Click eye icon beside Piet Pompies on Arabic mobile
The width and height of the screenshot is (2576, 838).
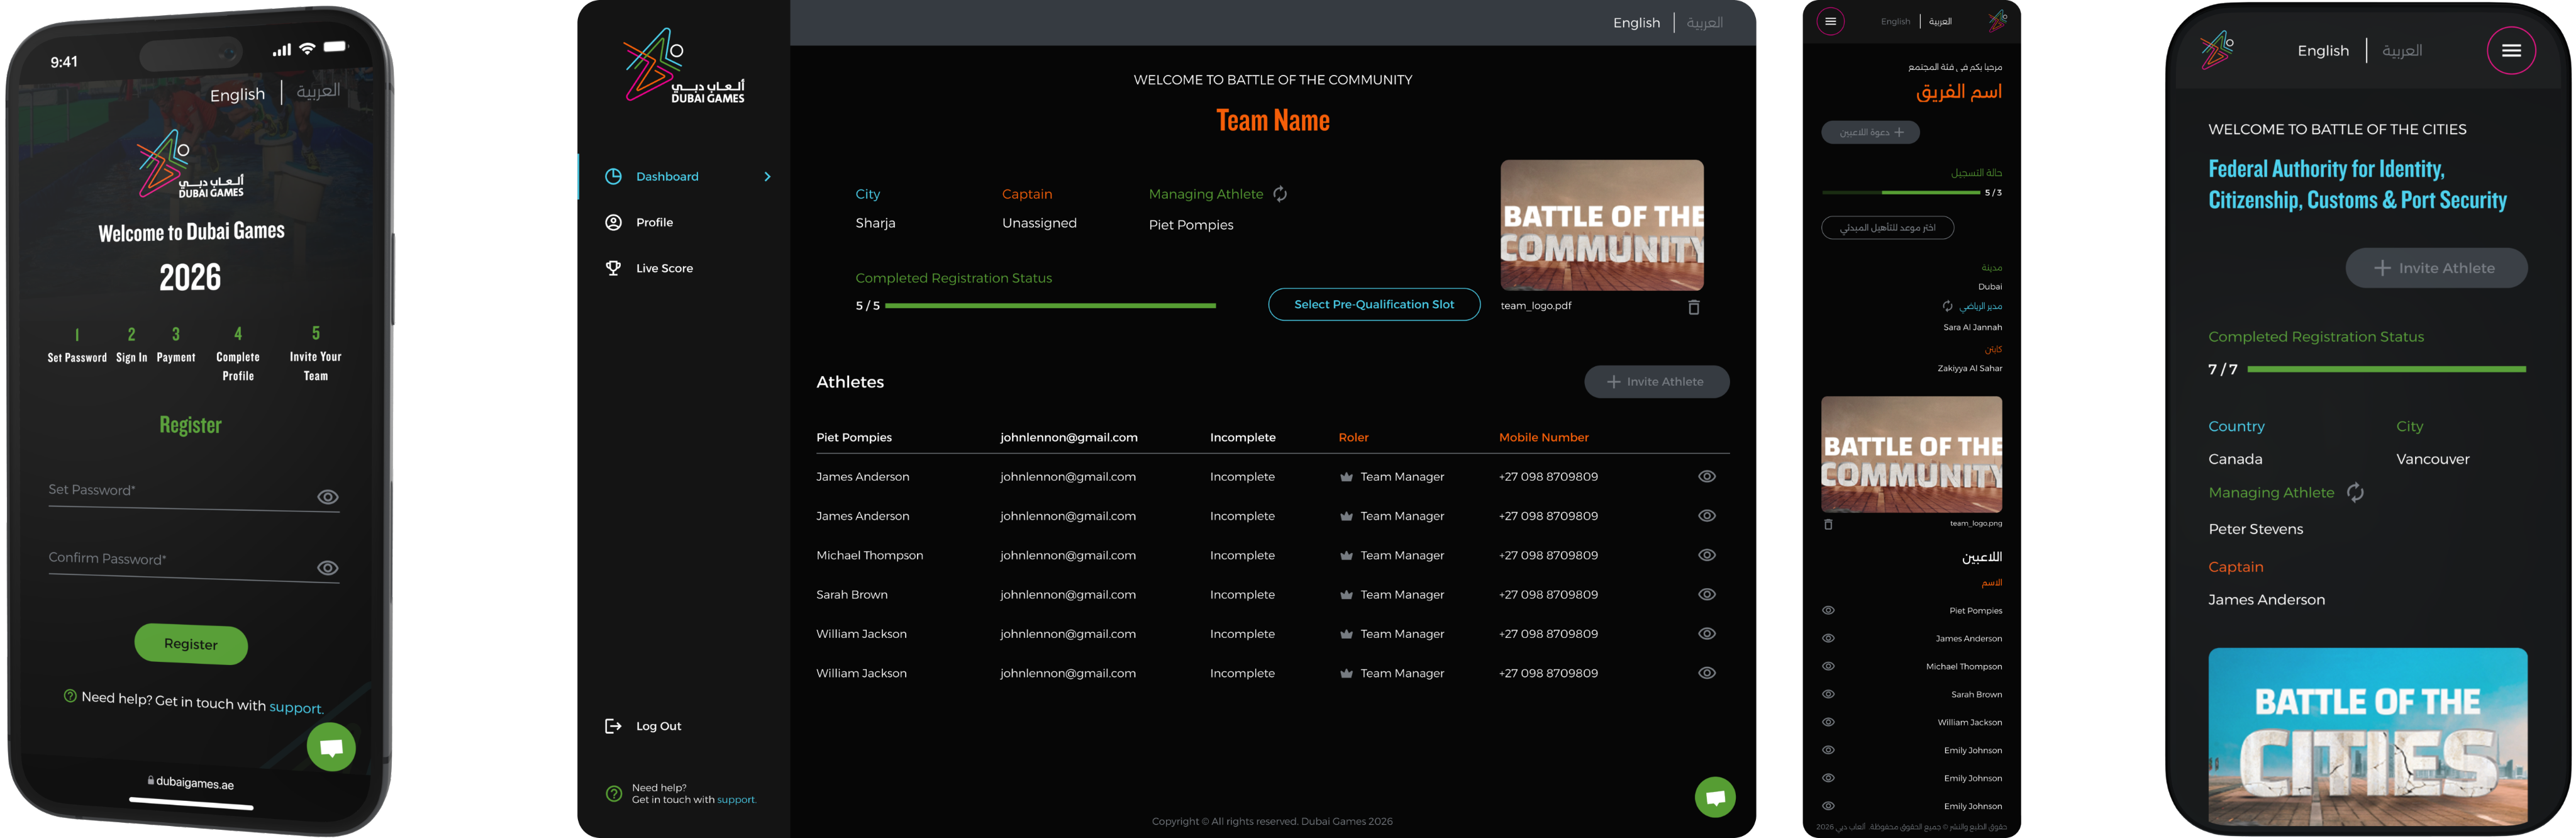point(1828,610)
